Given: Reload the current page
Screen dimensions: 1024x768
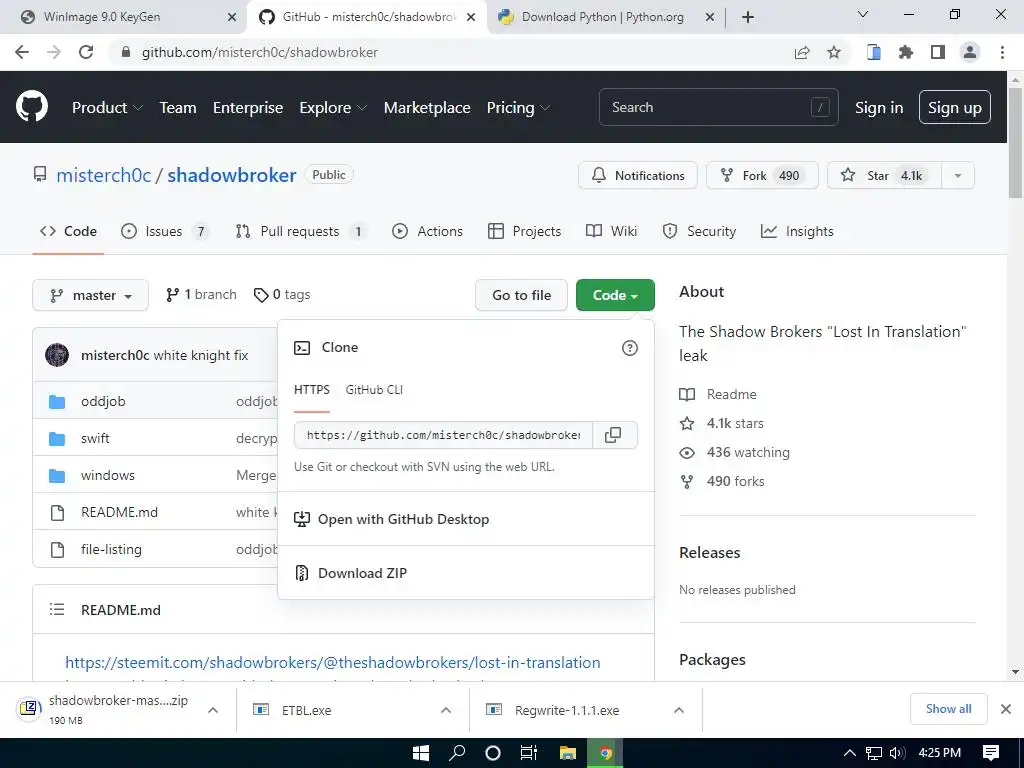Looking at the screenshot, I should [86, 52].
